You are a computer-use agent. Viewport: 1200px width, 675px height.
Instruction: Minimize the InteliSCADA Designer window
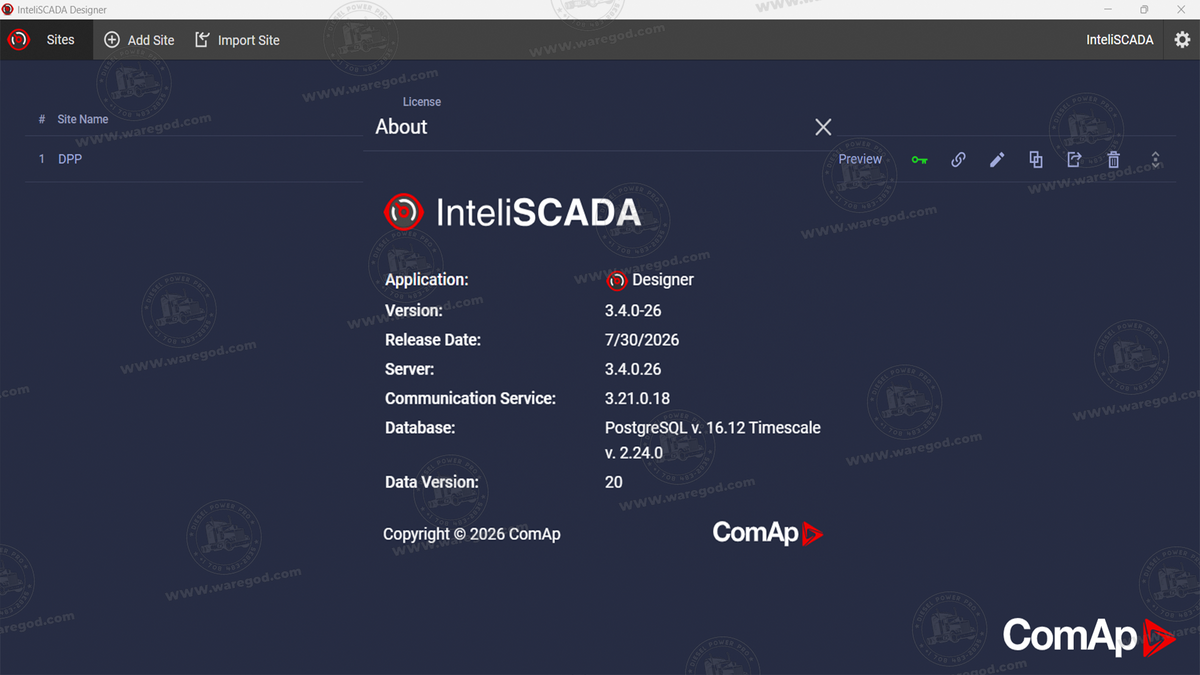click(1108, 9)
